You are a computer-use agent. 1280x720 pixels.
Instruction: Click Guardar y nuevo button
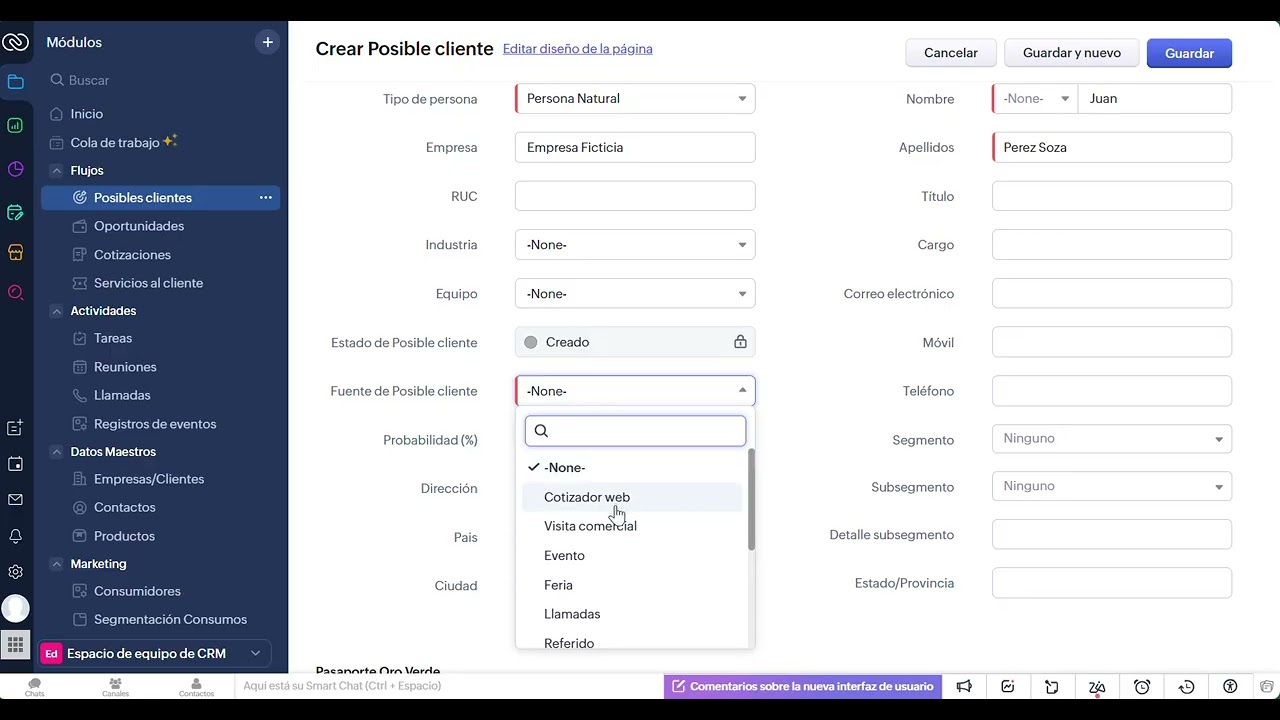point(1072,53)
